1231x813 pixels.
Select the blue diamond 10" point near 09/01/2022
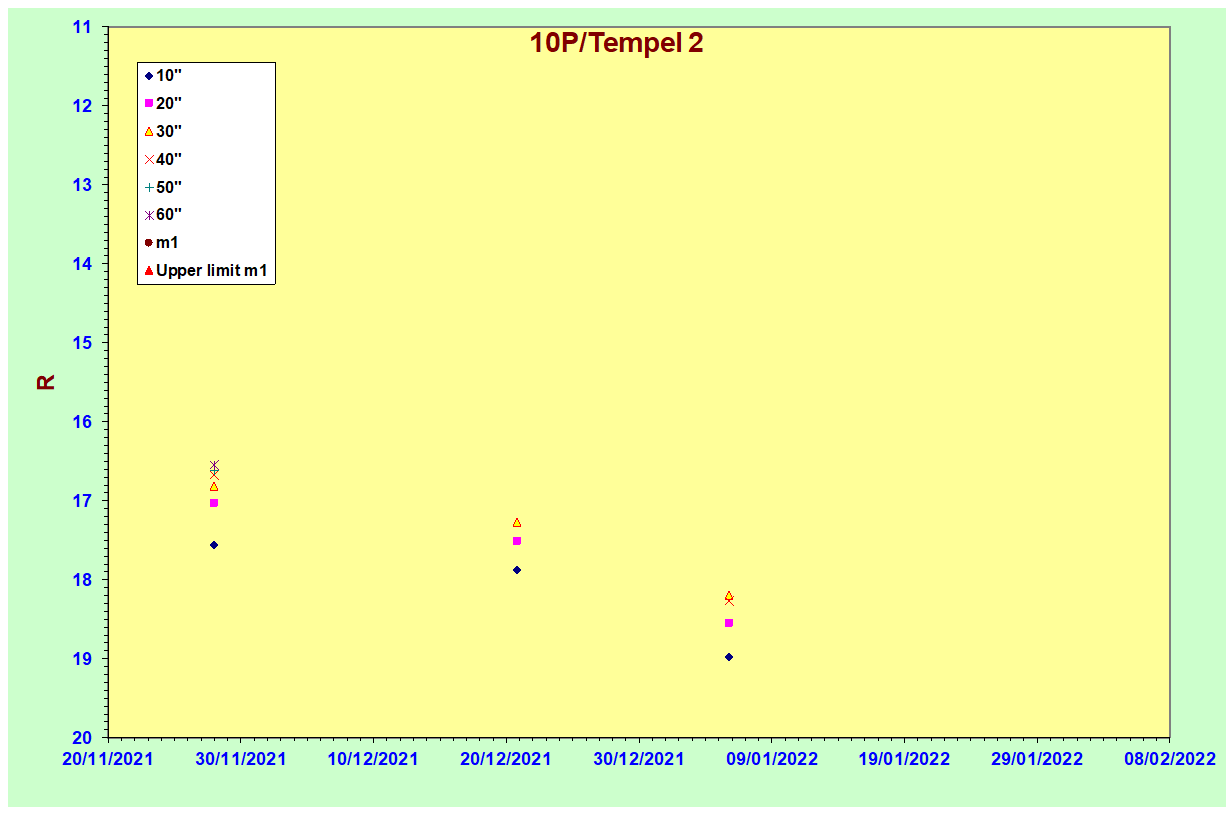pos(729,657)
